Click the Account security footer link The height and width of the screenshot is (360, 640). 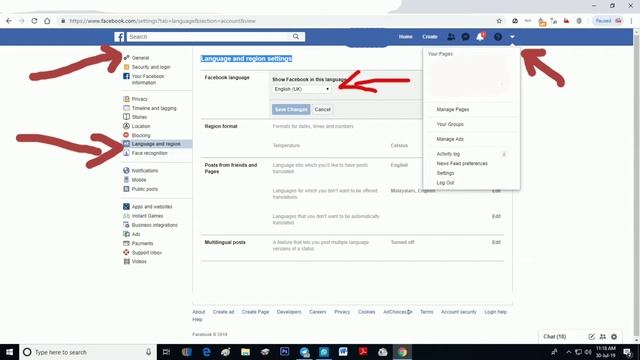459,312
